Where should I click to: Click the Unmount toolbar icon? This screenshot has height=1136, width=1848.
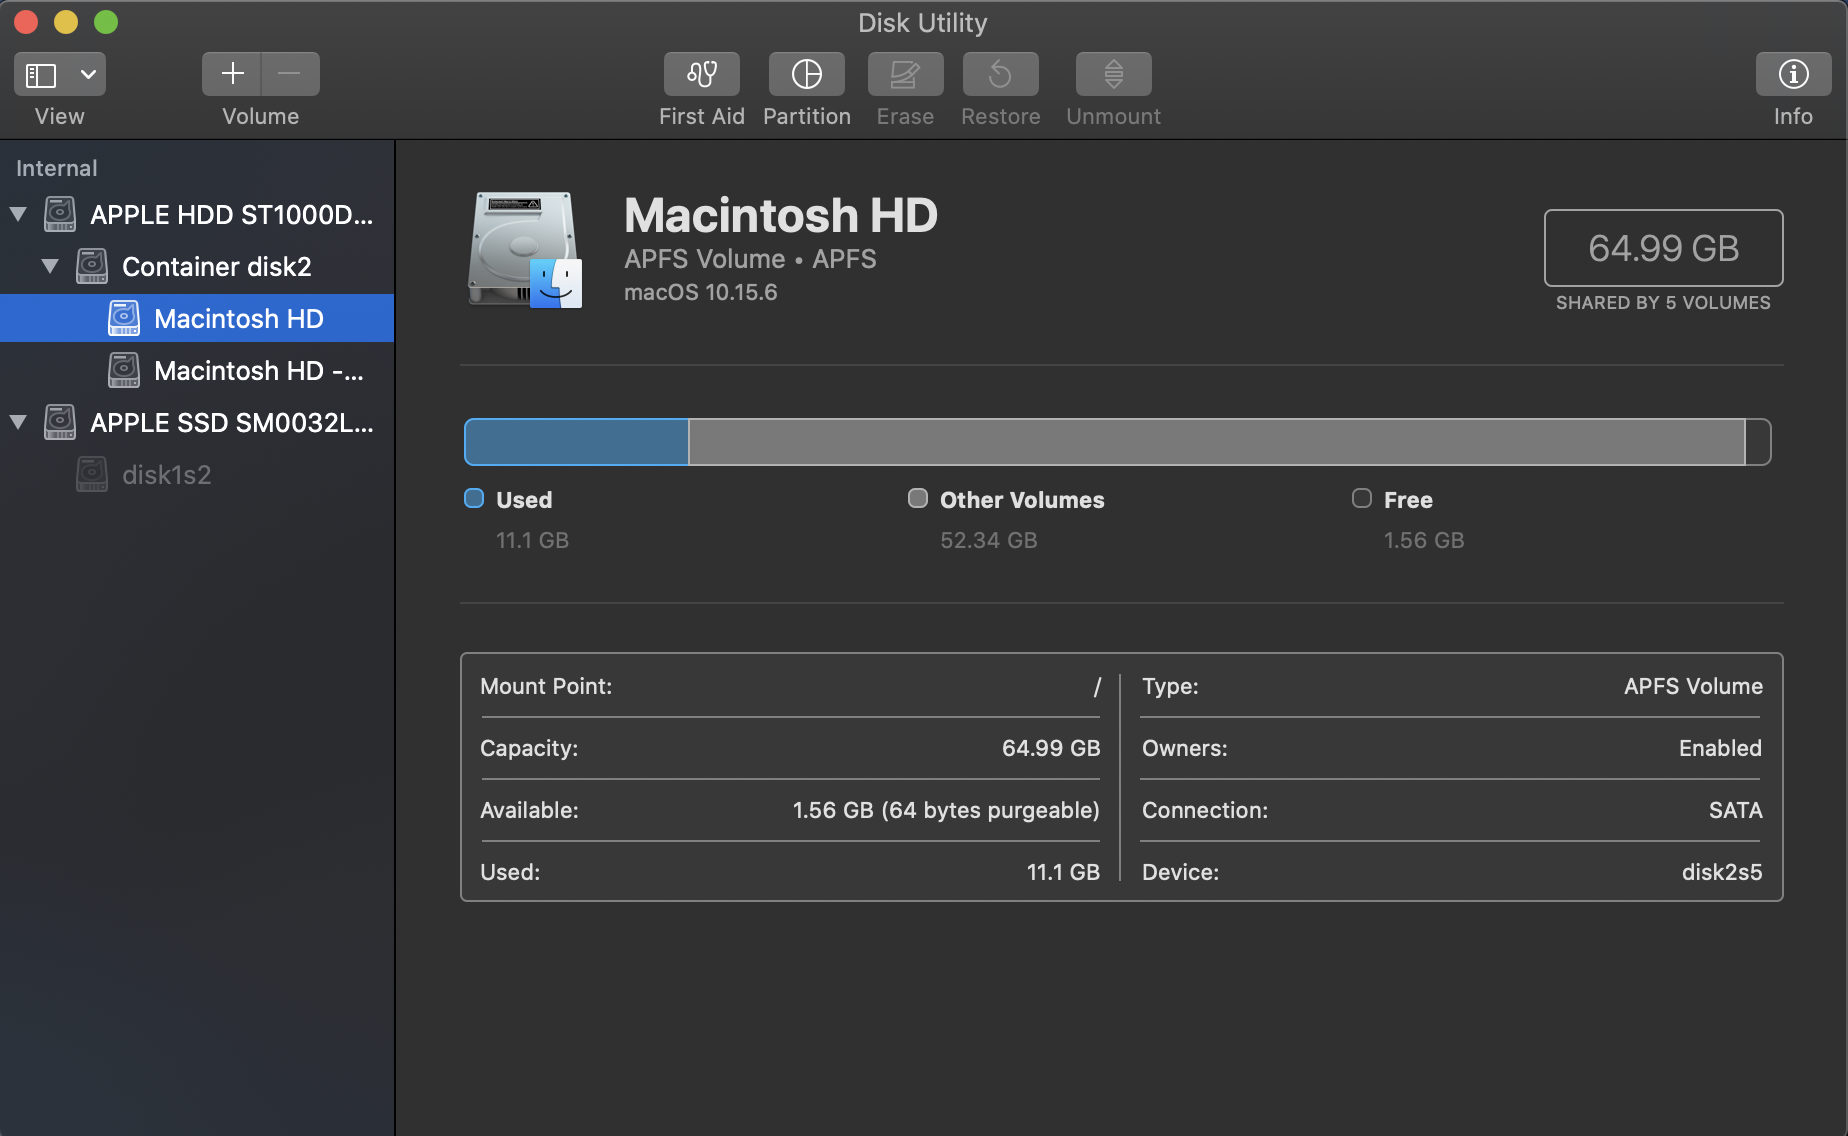[1114, 74]
